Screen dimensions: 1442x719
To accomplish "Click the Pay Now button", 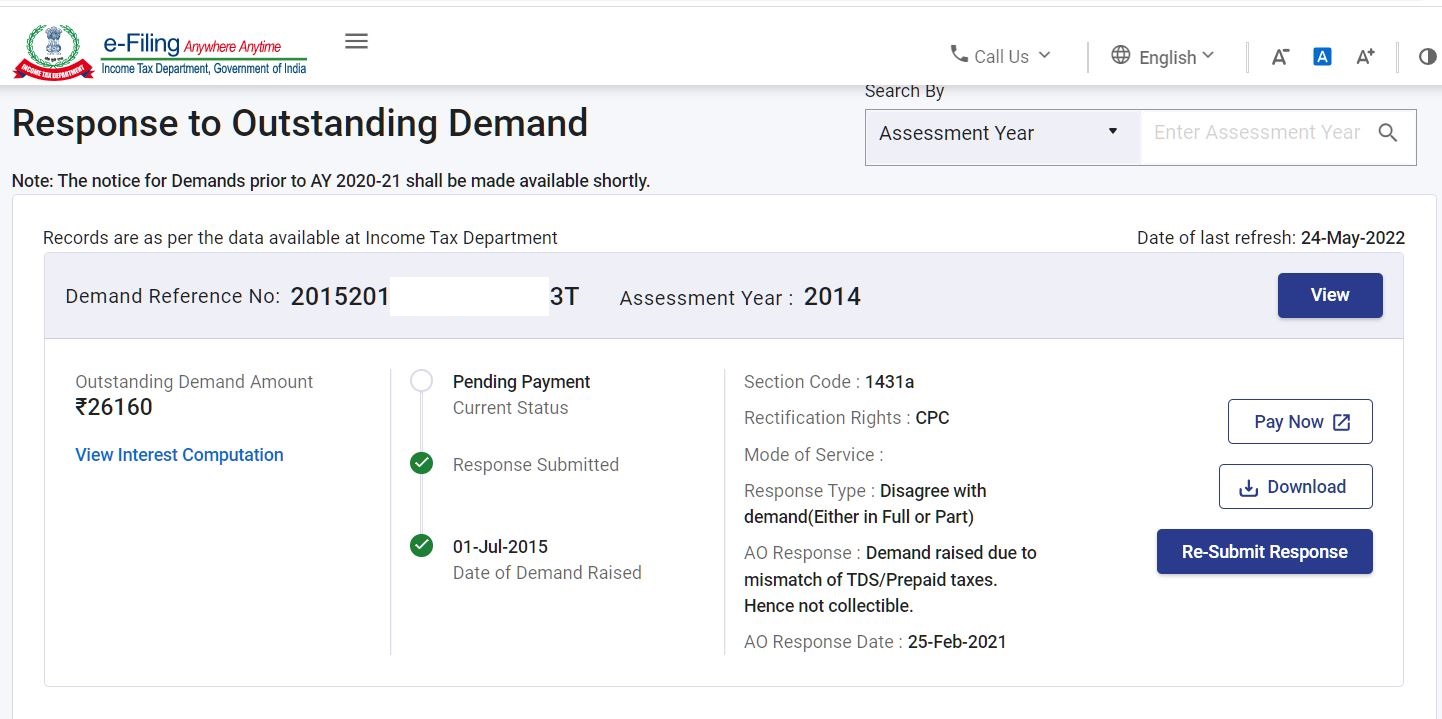I will pyautogui.click(x=1300, y=422).
